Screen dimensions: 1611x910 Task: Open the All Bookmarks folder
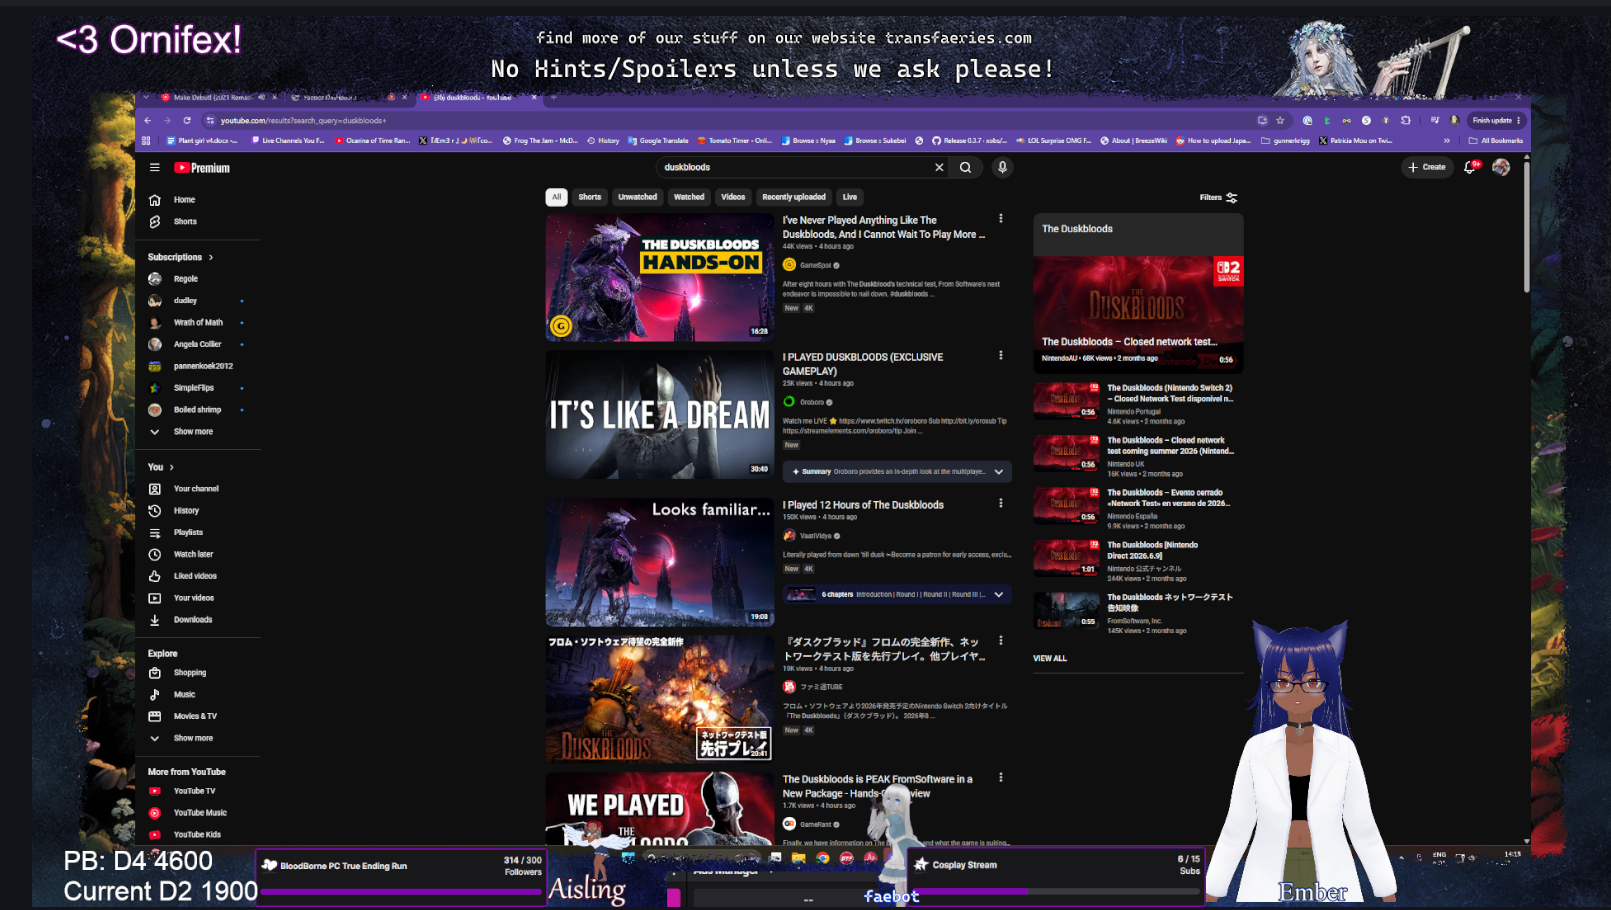point(1496,141)
